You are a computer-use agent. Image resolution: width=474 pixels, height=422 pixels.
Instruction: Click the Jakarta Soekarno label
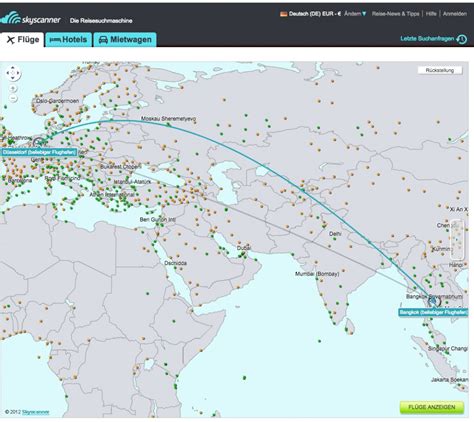[x=449, y=380]
